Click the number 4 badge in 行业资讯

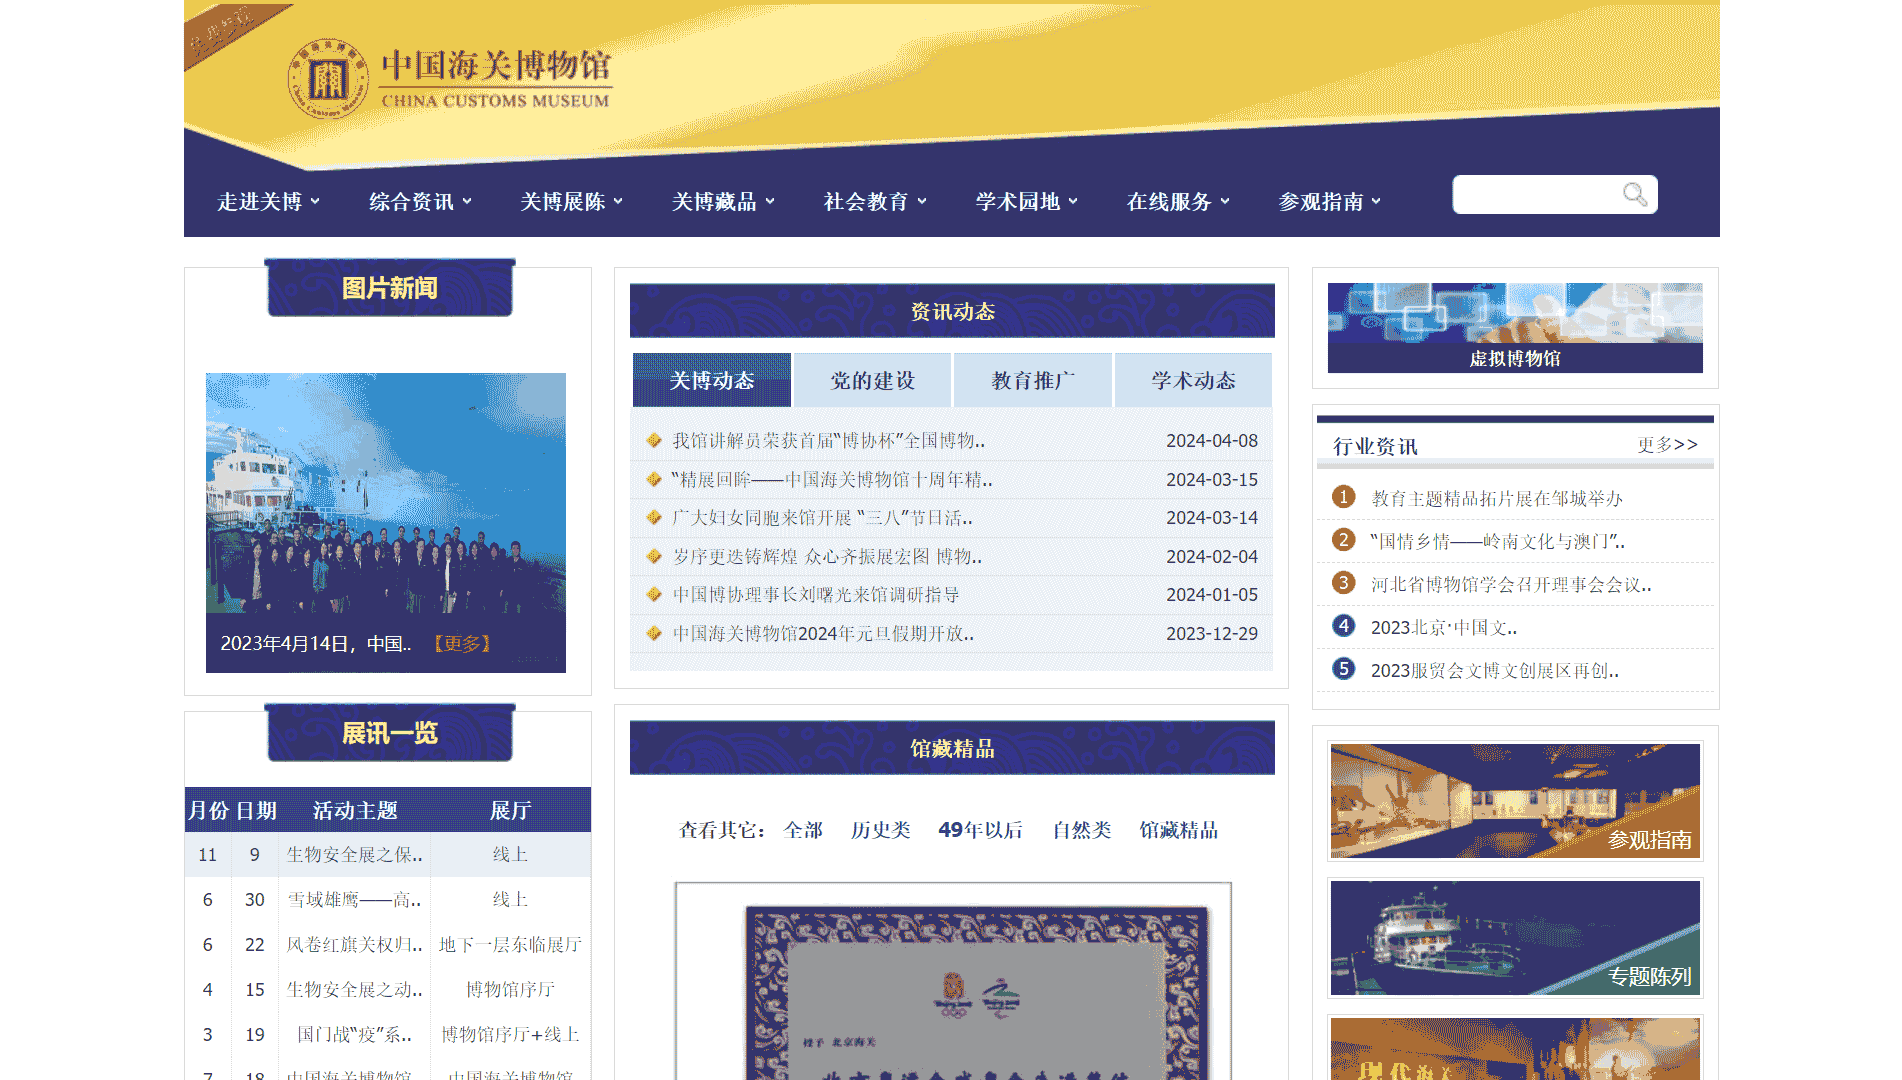tap(1343, 626)
